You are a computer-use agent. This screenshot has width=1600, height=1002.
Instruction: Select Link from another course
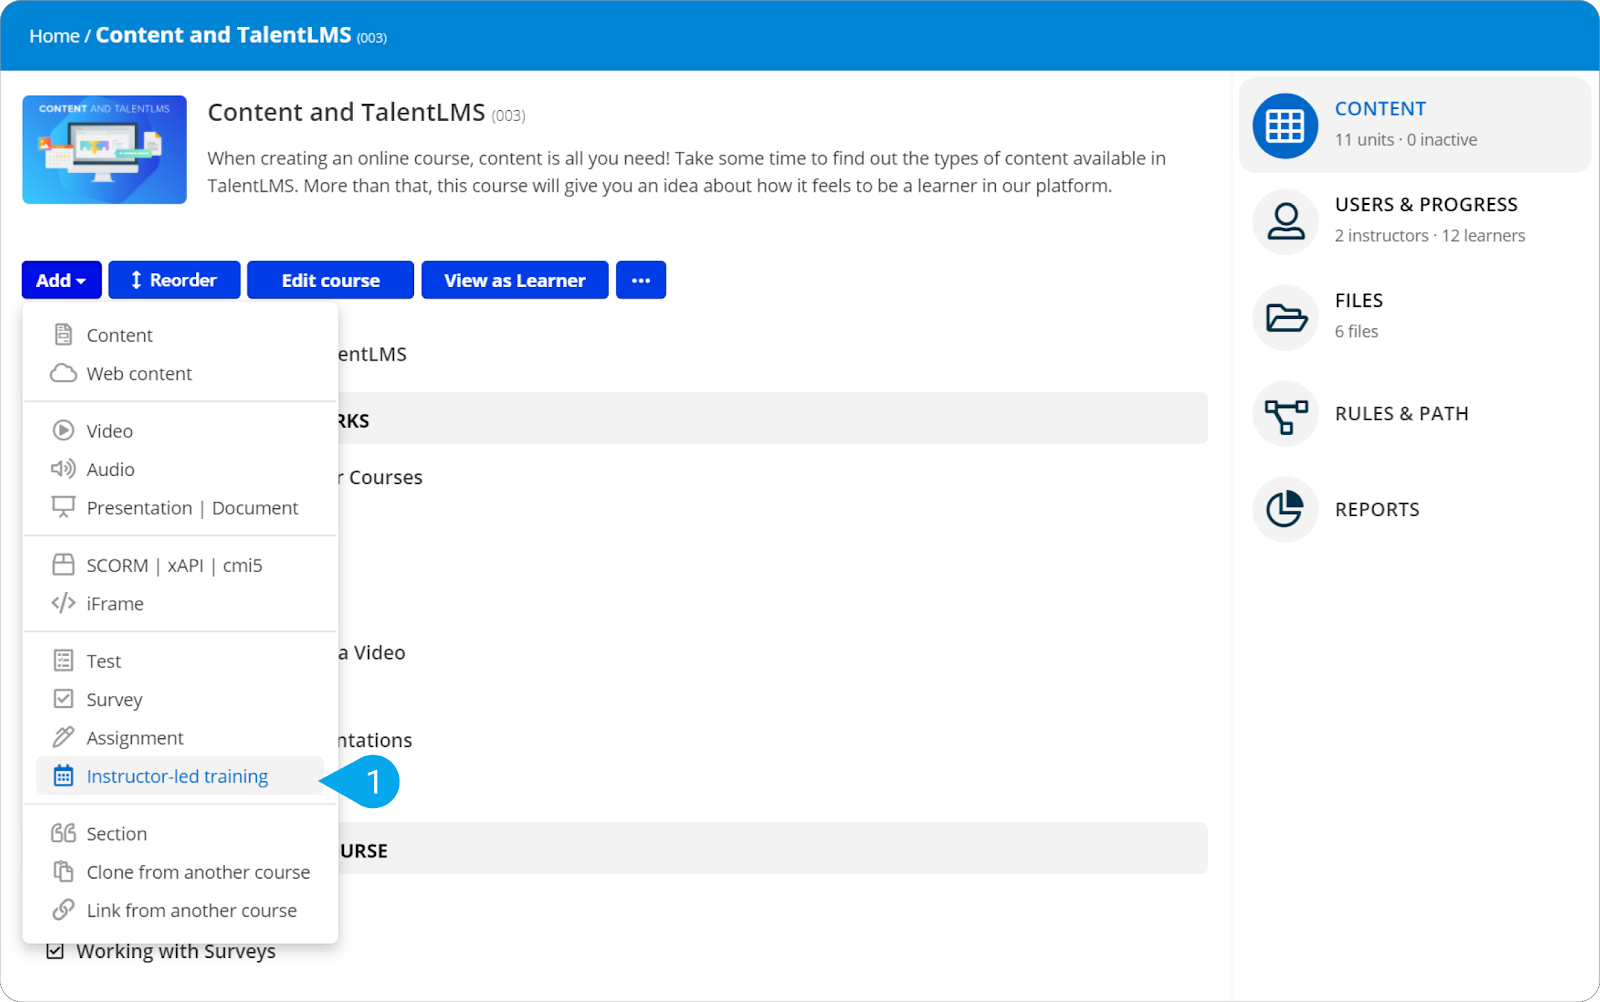[x=180, y=910]
